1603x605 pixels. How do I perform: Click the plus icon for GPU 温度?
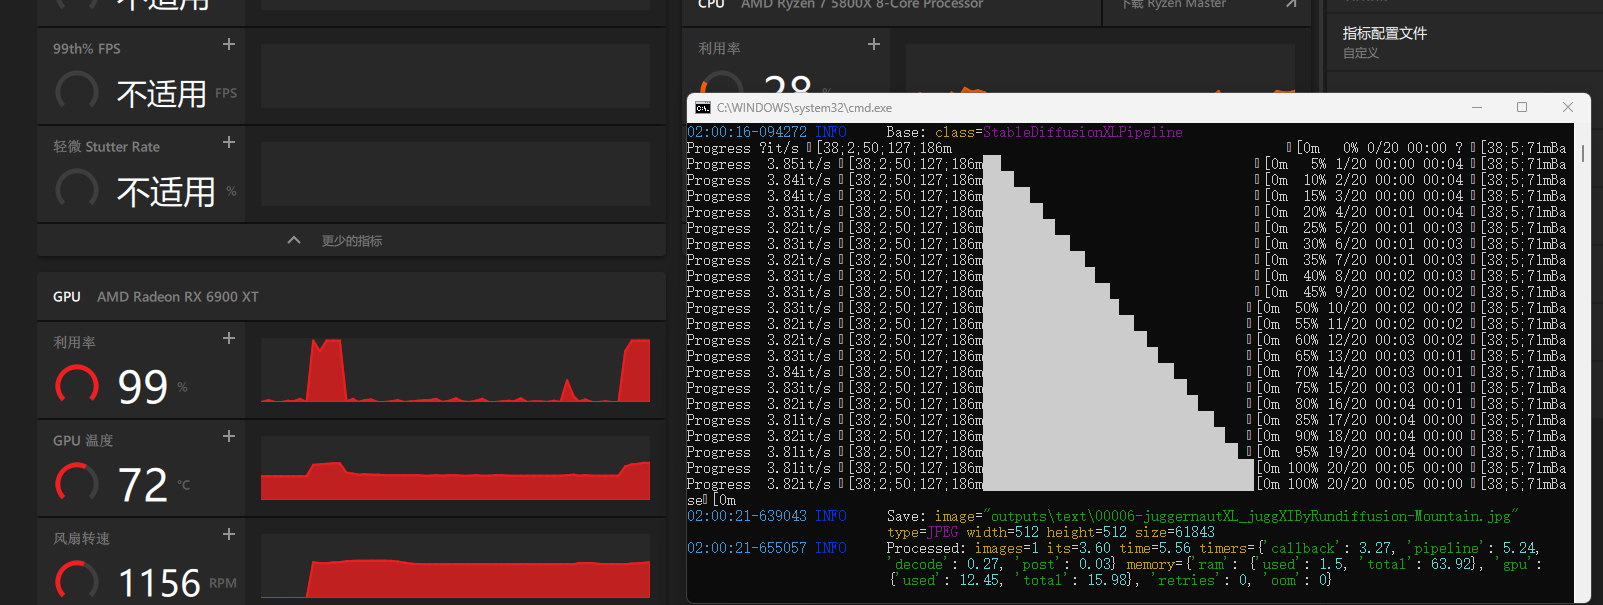pyautogui.click(x=229, y=436)
